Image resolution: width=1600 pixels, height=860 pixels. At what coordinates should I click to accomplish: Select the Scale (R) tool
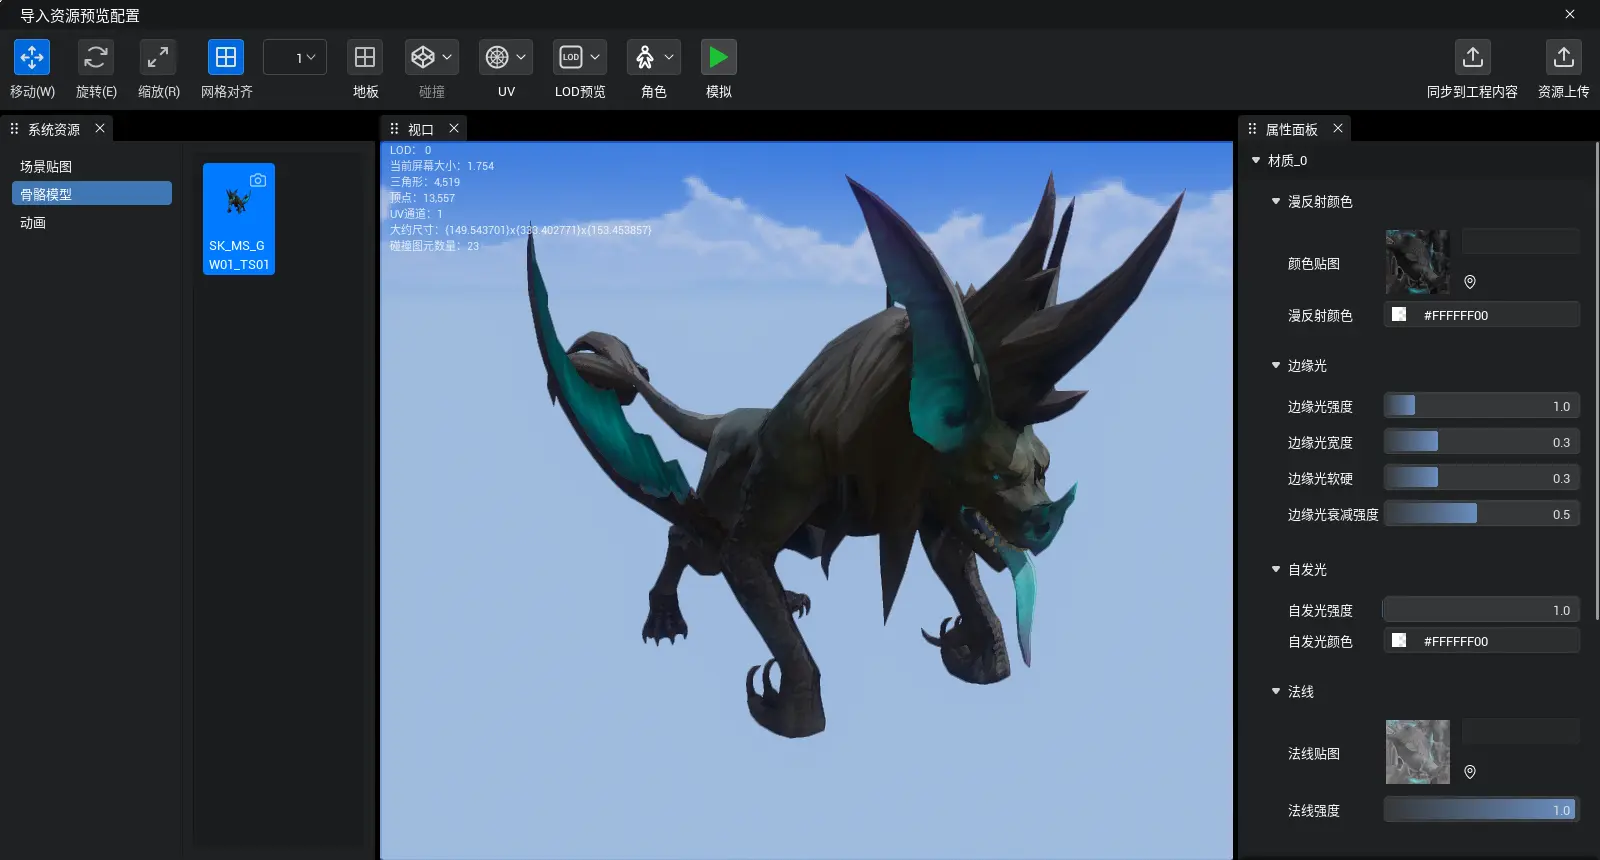pyautogui.click(x=158, y=57)
